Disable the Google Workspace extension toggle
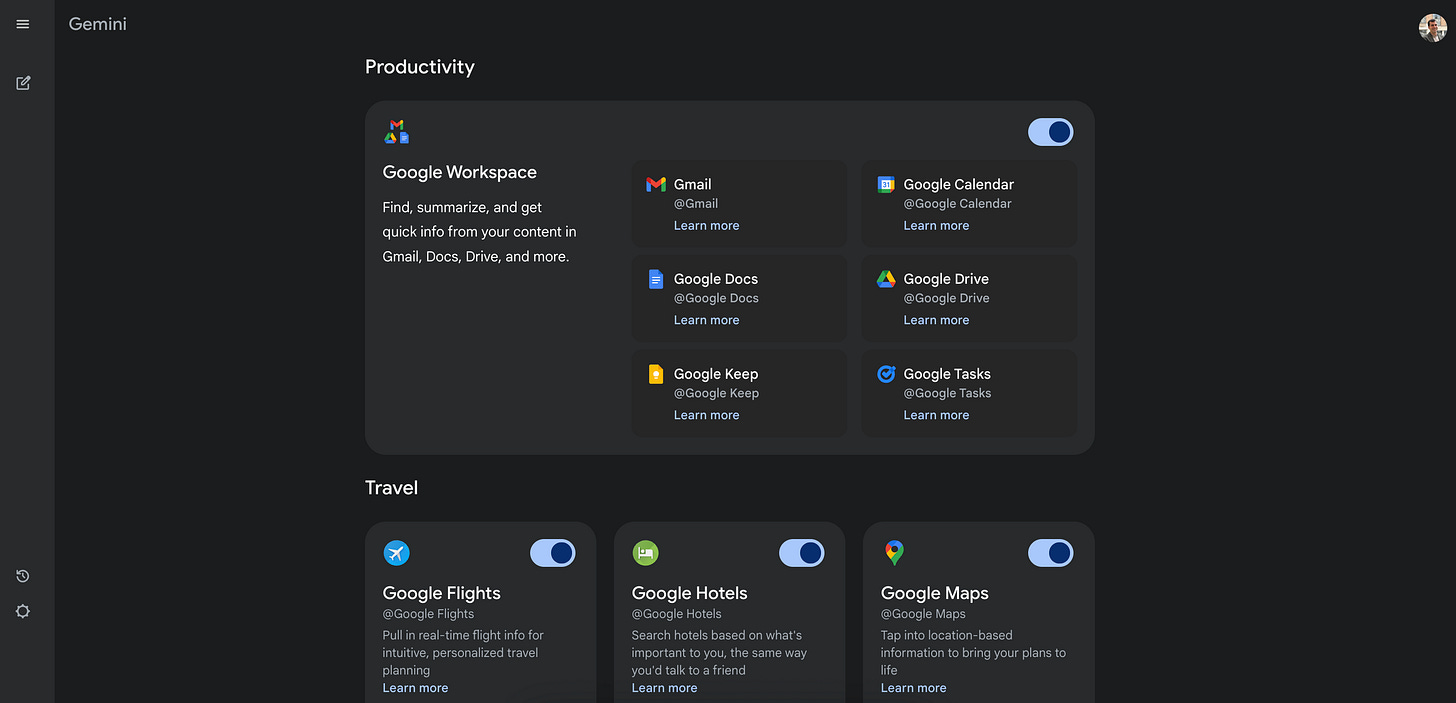Image resolution: width=1456 pixels, height=703 pixels. point(1051,132)
